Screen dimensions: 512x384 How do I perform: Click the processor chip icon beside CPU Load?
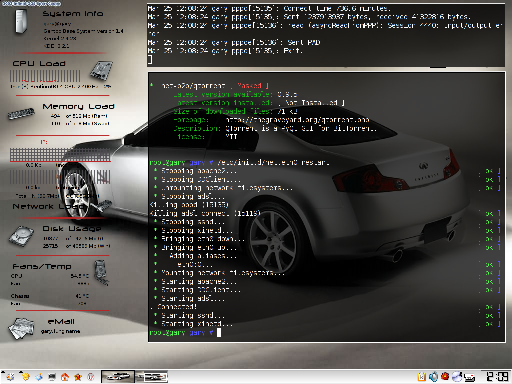[x=101, y=70]
